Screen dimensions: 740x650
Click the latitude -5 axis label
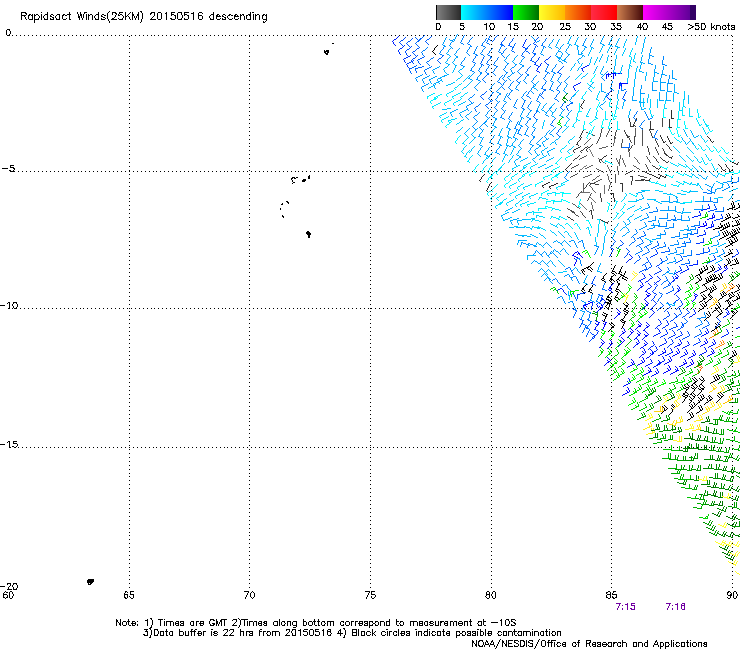click(9, 169)
